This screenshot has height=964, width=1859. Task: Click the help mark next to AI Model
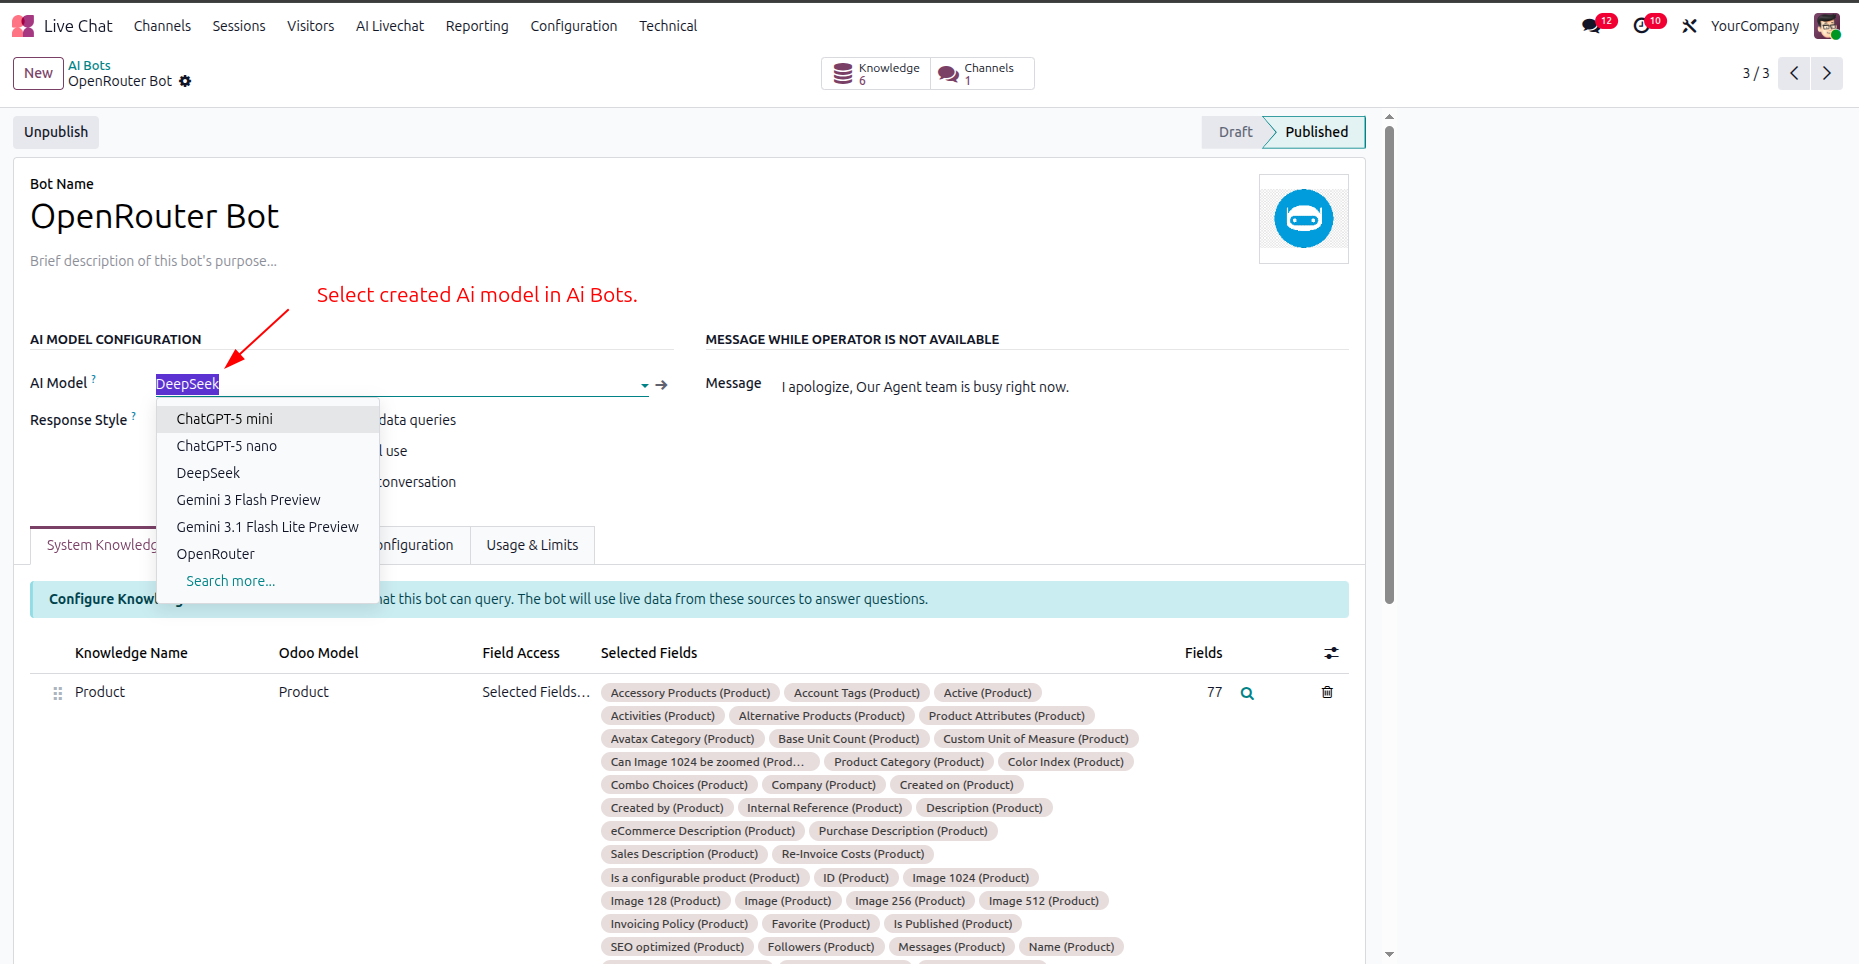(94, 379)
